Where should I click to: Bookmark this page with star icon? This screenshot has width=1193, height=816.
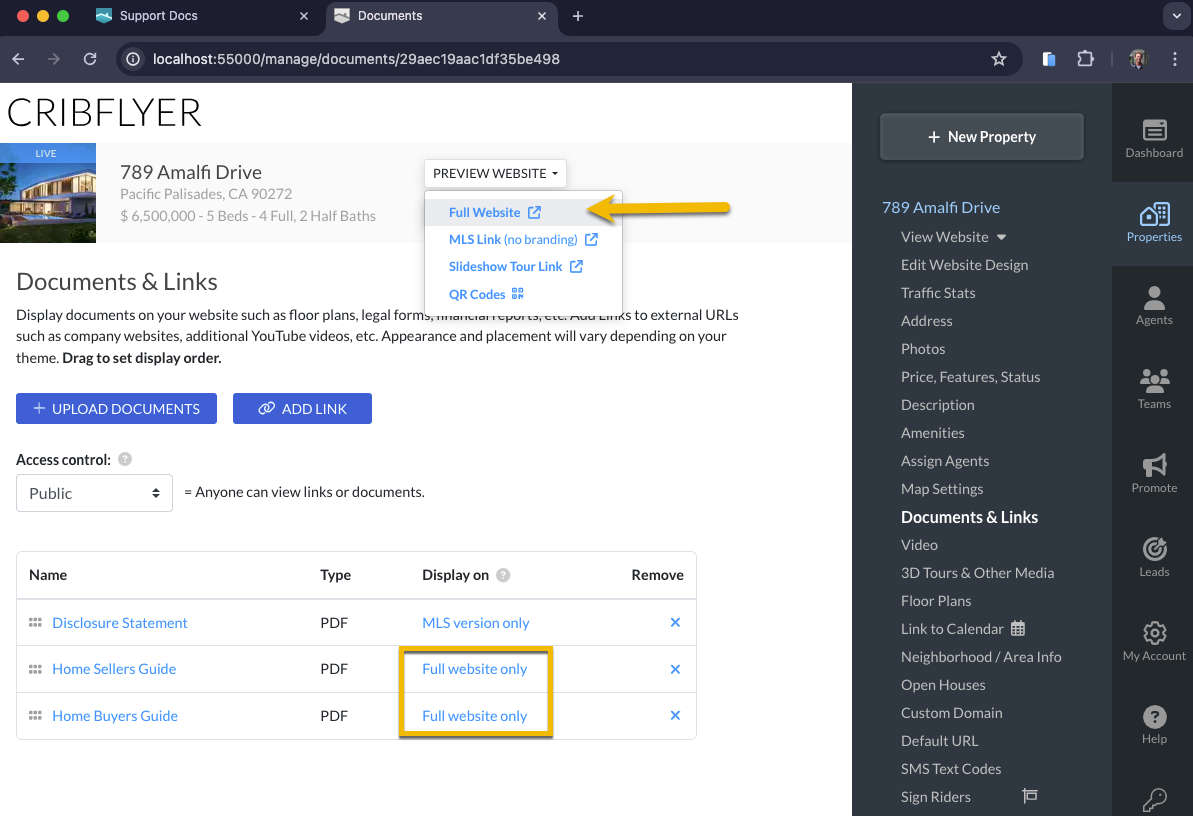click(998, 59)
